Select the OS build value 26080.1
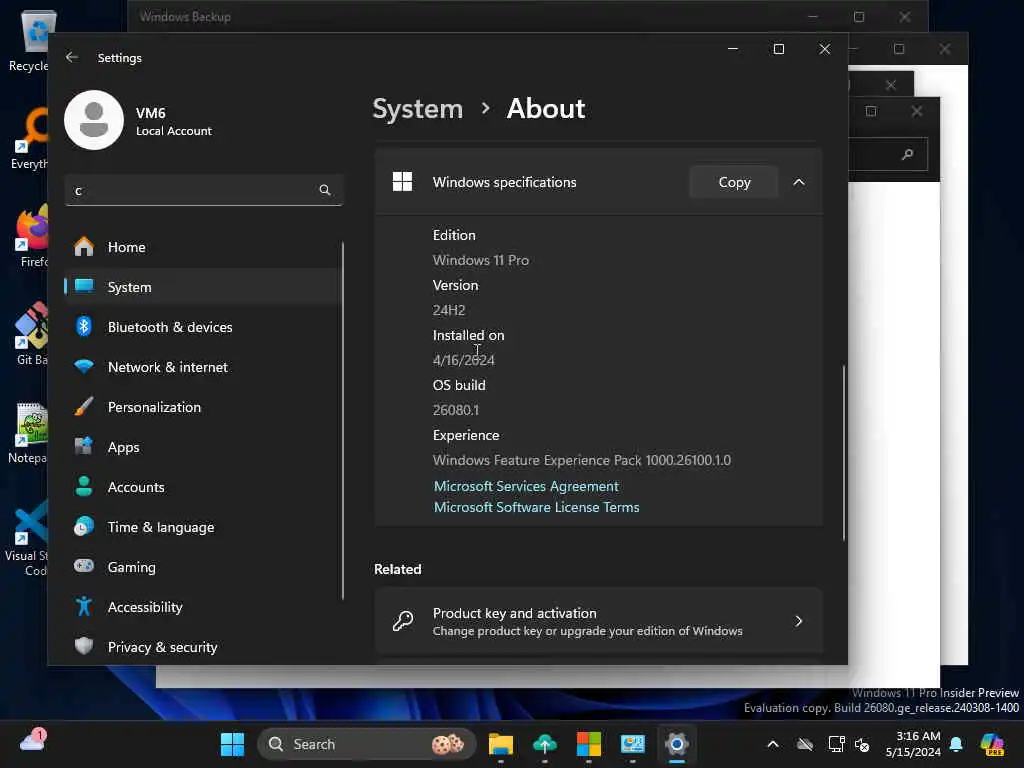Viewport: 1024px width, 768px height. 456,410
